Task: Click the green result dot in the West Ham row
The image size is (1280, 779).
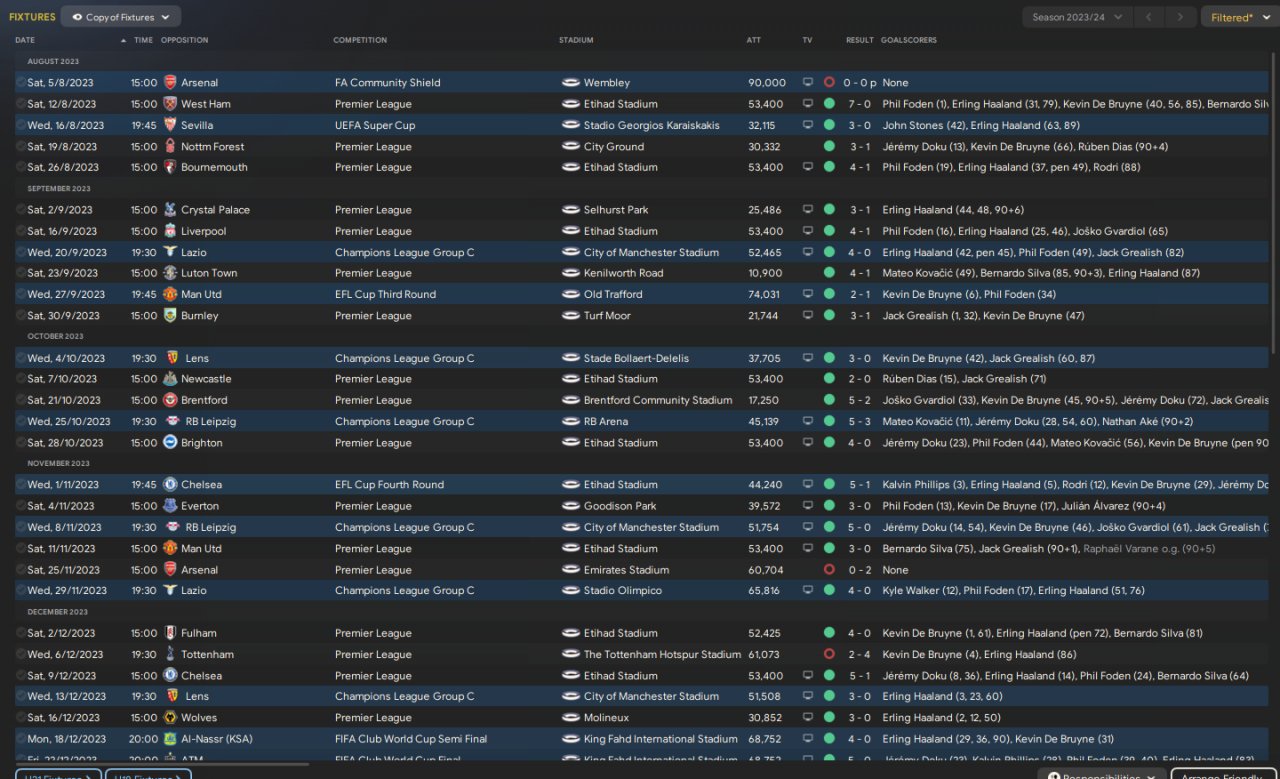Action: 829,104
